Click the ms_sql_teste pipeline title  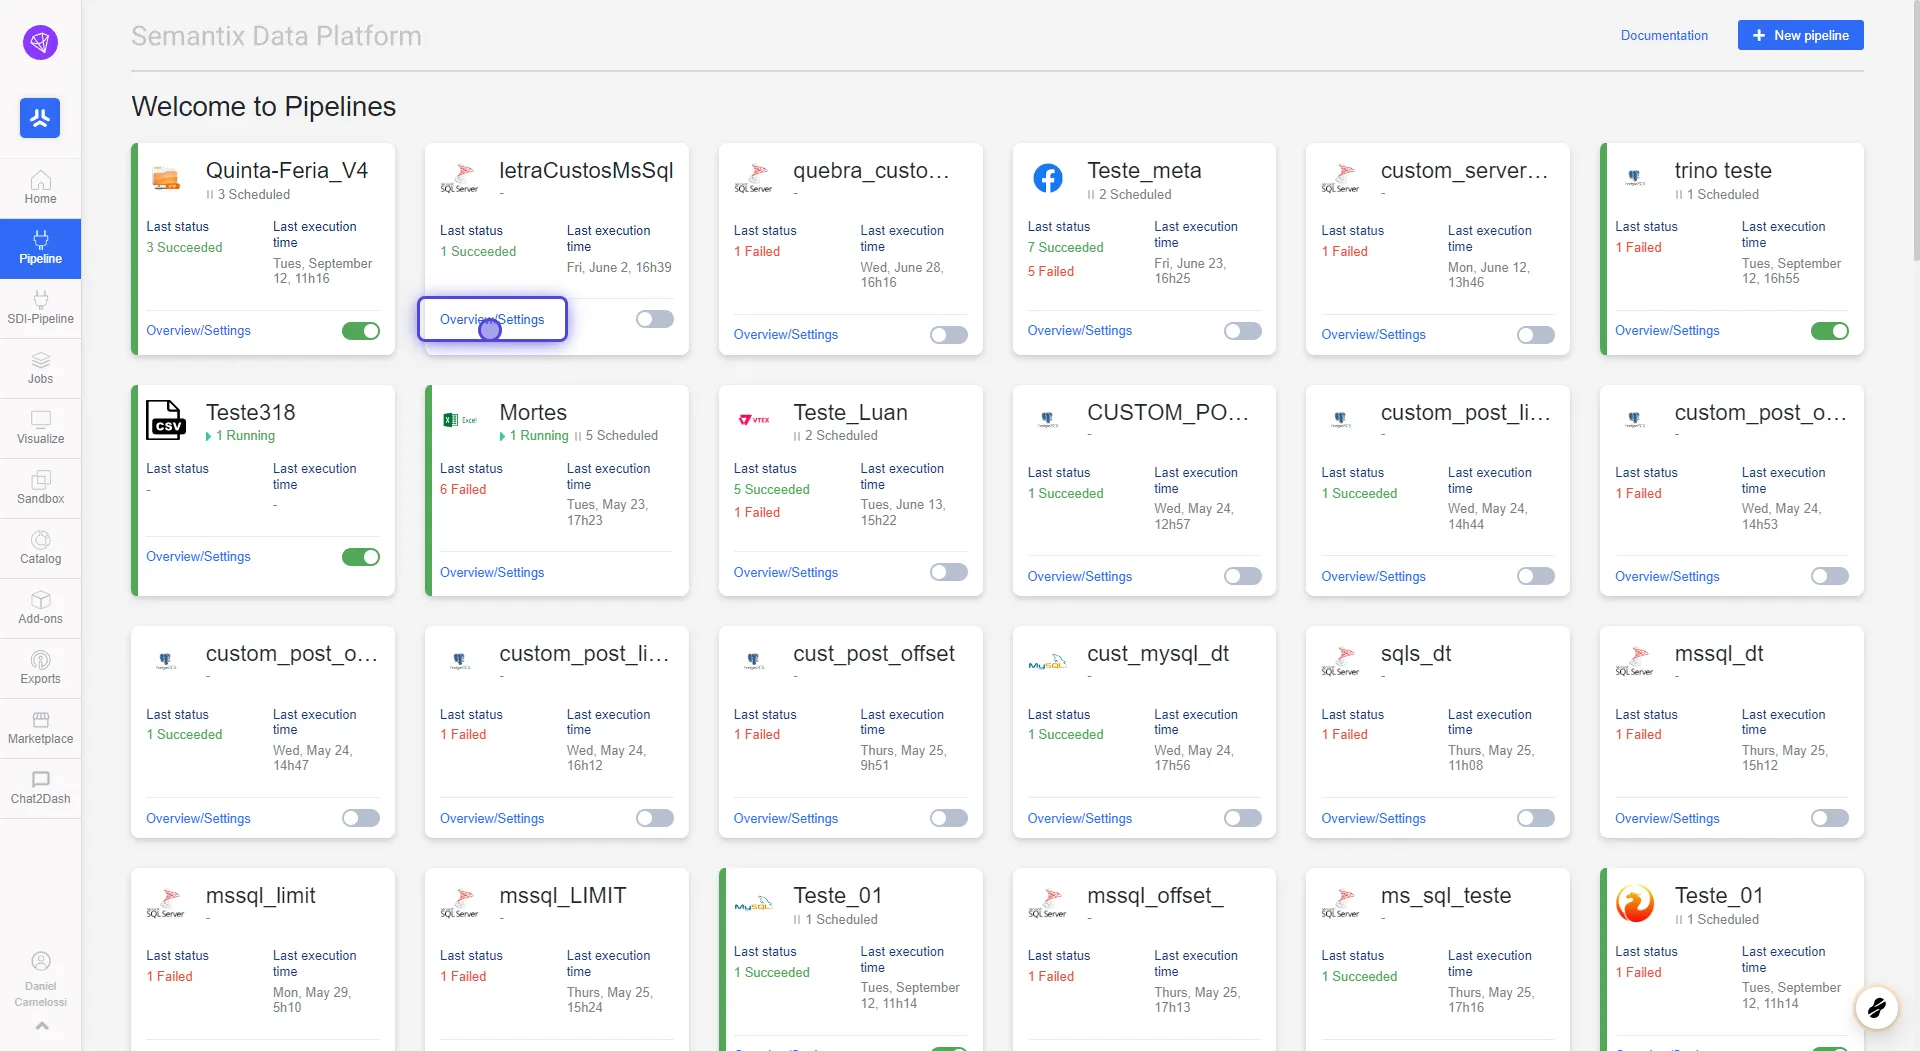click(x=1445, y=896)
